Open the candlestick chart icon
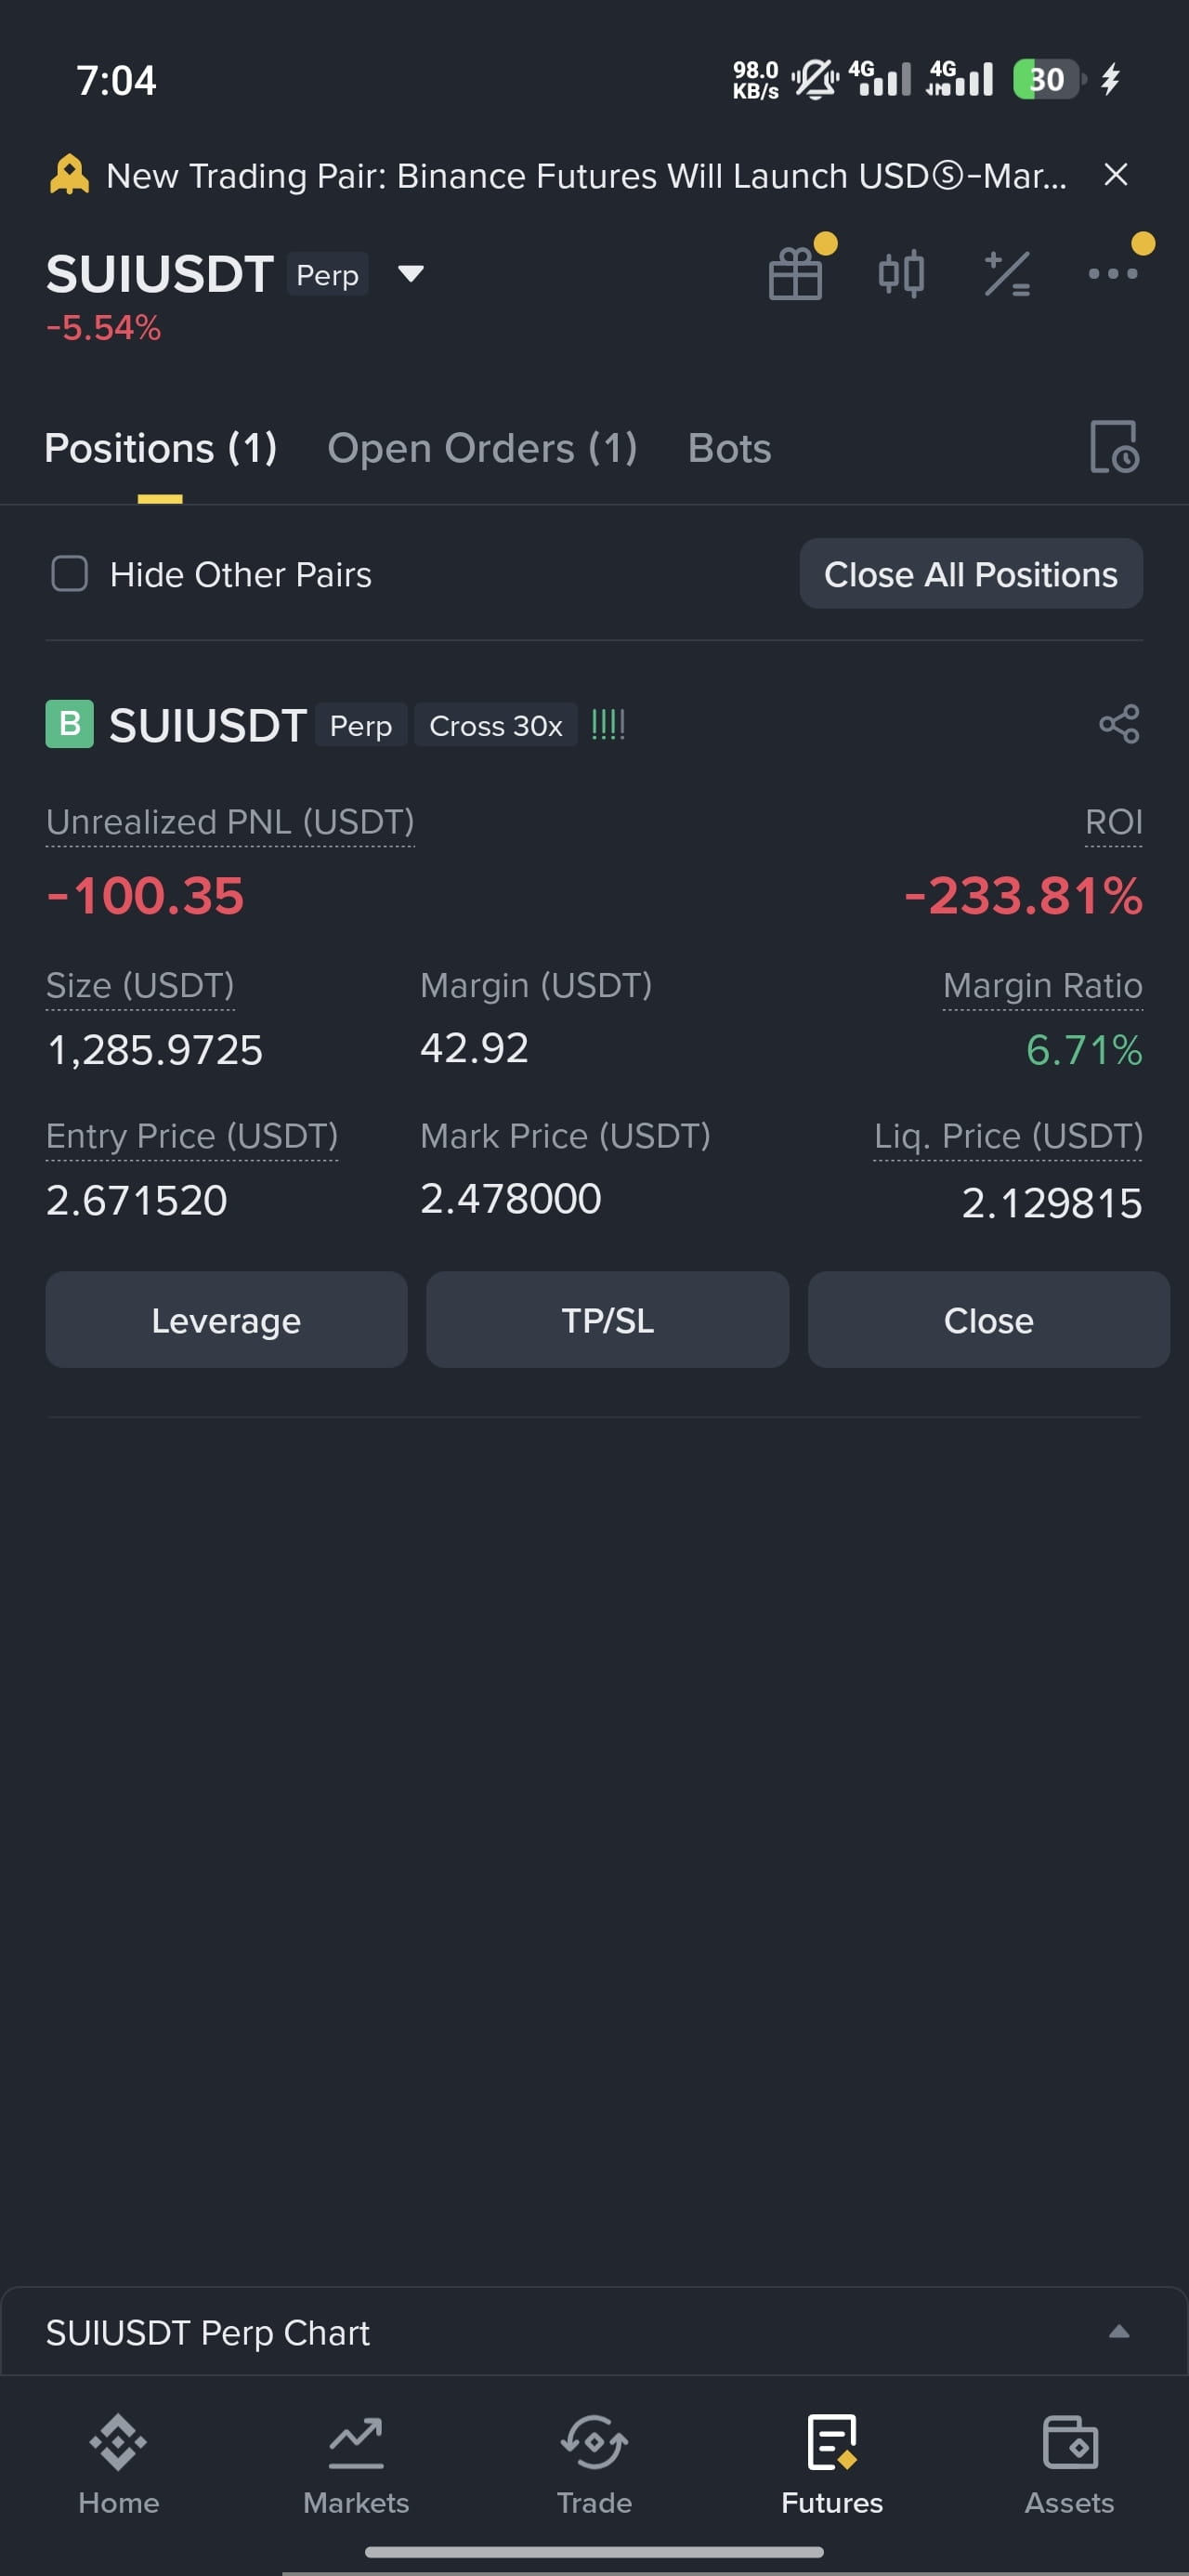Image resolution: width=1189 pixels, height=2576 pixels. point(901,273)
